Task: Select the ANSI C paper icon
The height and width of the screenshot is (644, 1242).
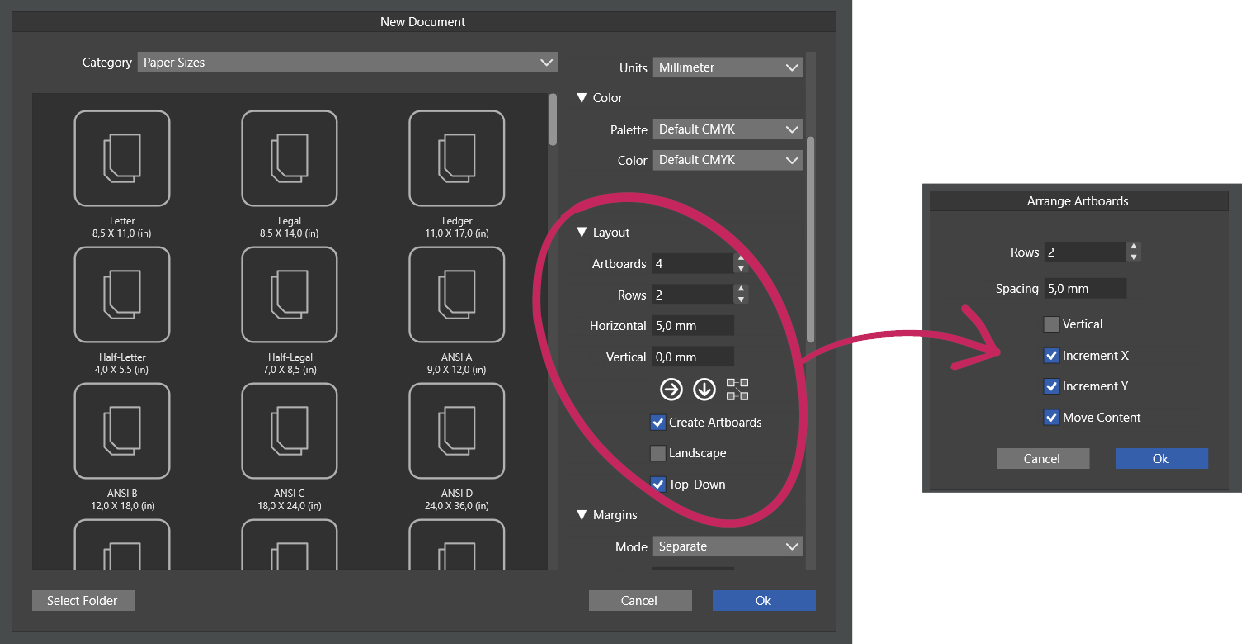Action: coord(289,431)
